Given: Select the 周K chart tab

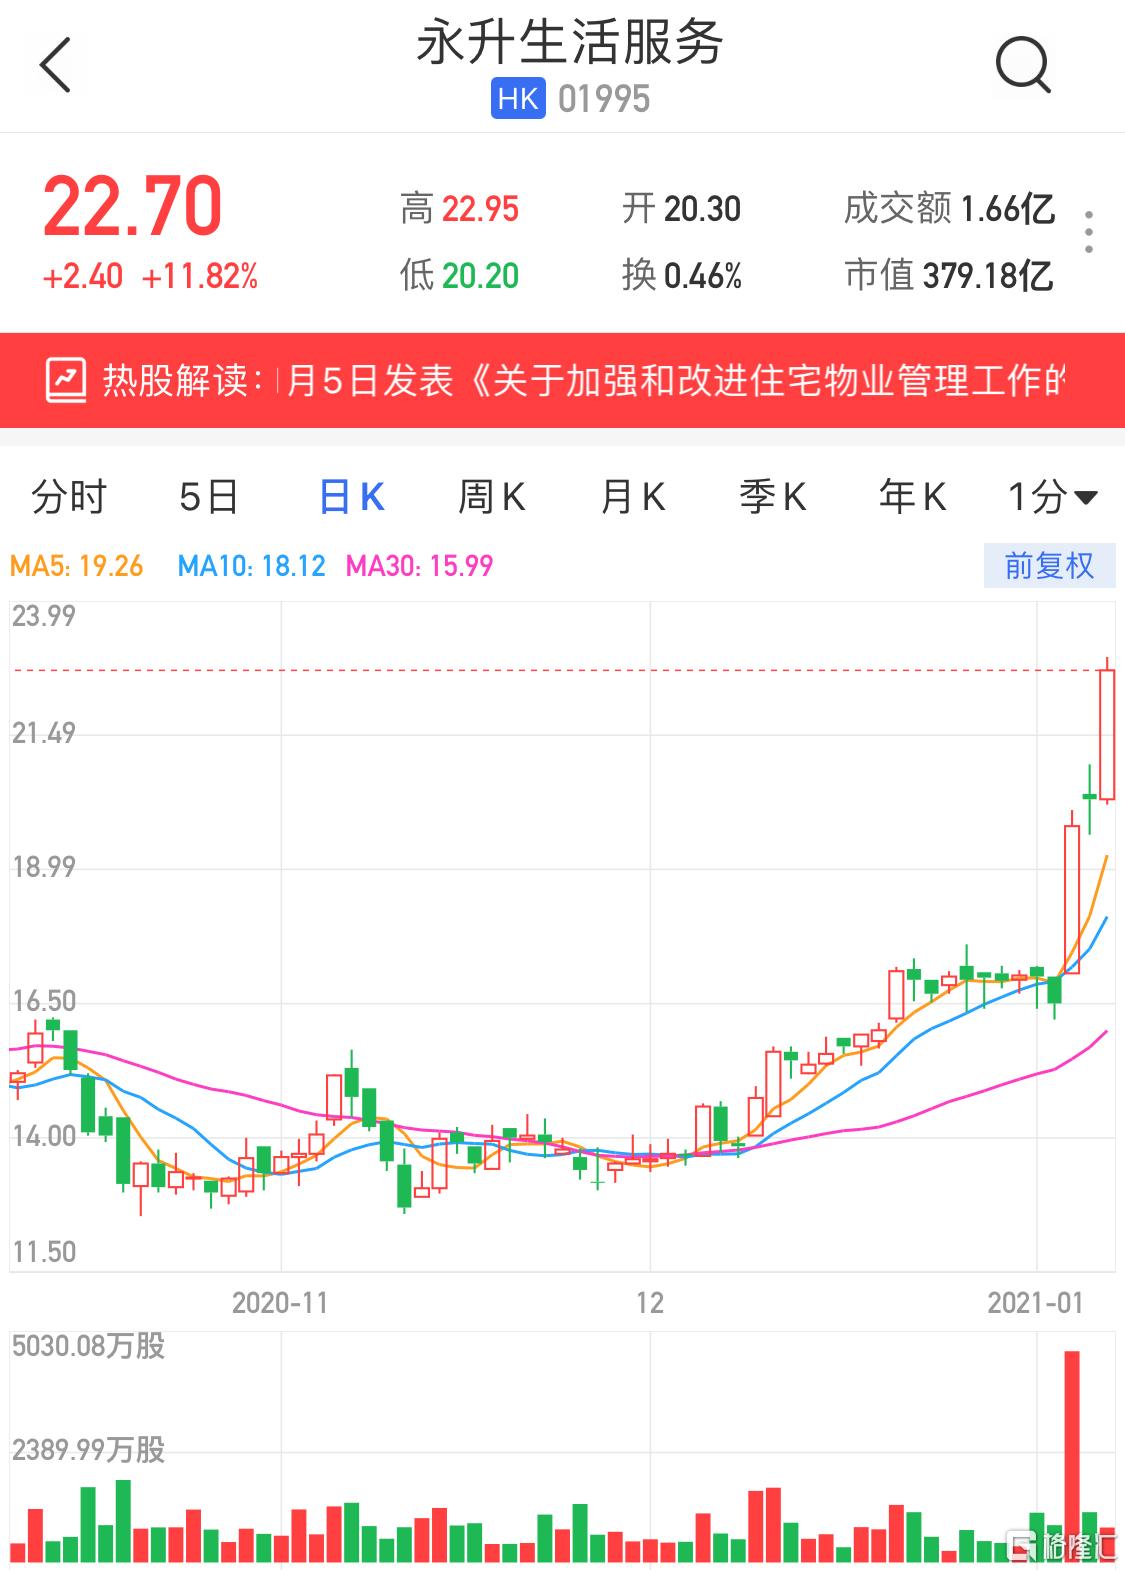Looking at the screenshot, I should (x=491, y=497).
